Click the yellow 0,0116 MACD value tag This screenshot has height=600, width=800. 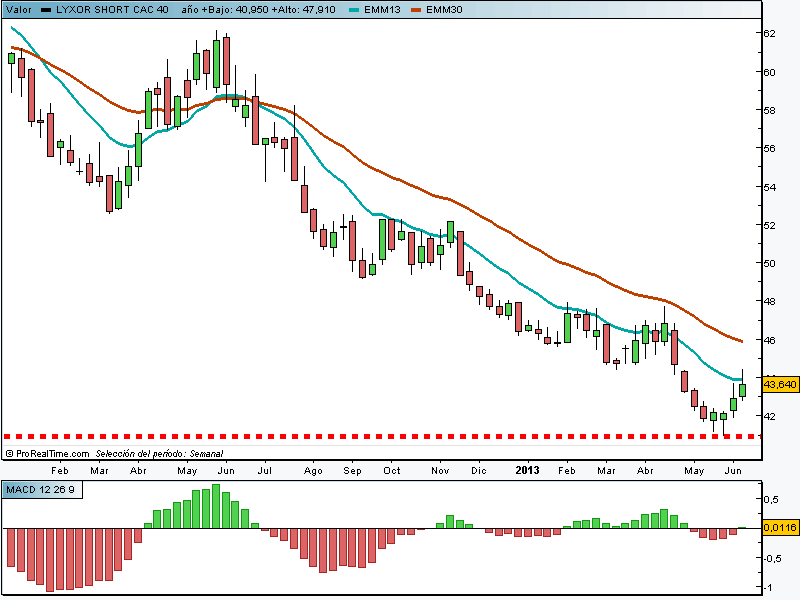(780, 527)
